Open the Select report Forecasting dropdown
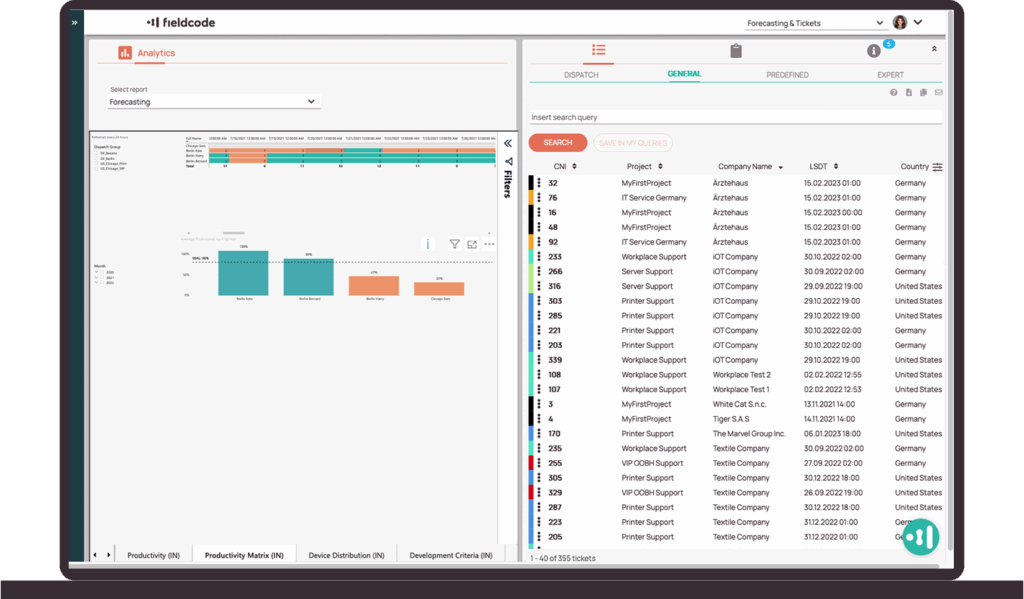 pos(213,102)
